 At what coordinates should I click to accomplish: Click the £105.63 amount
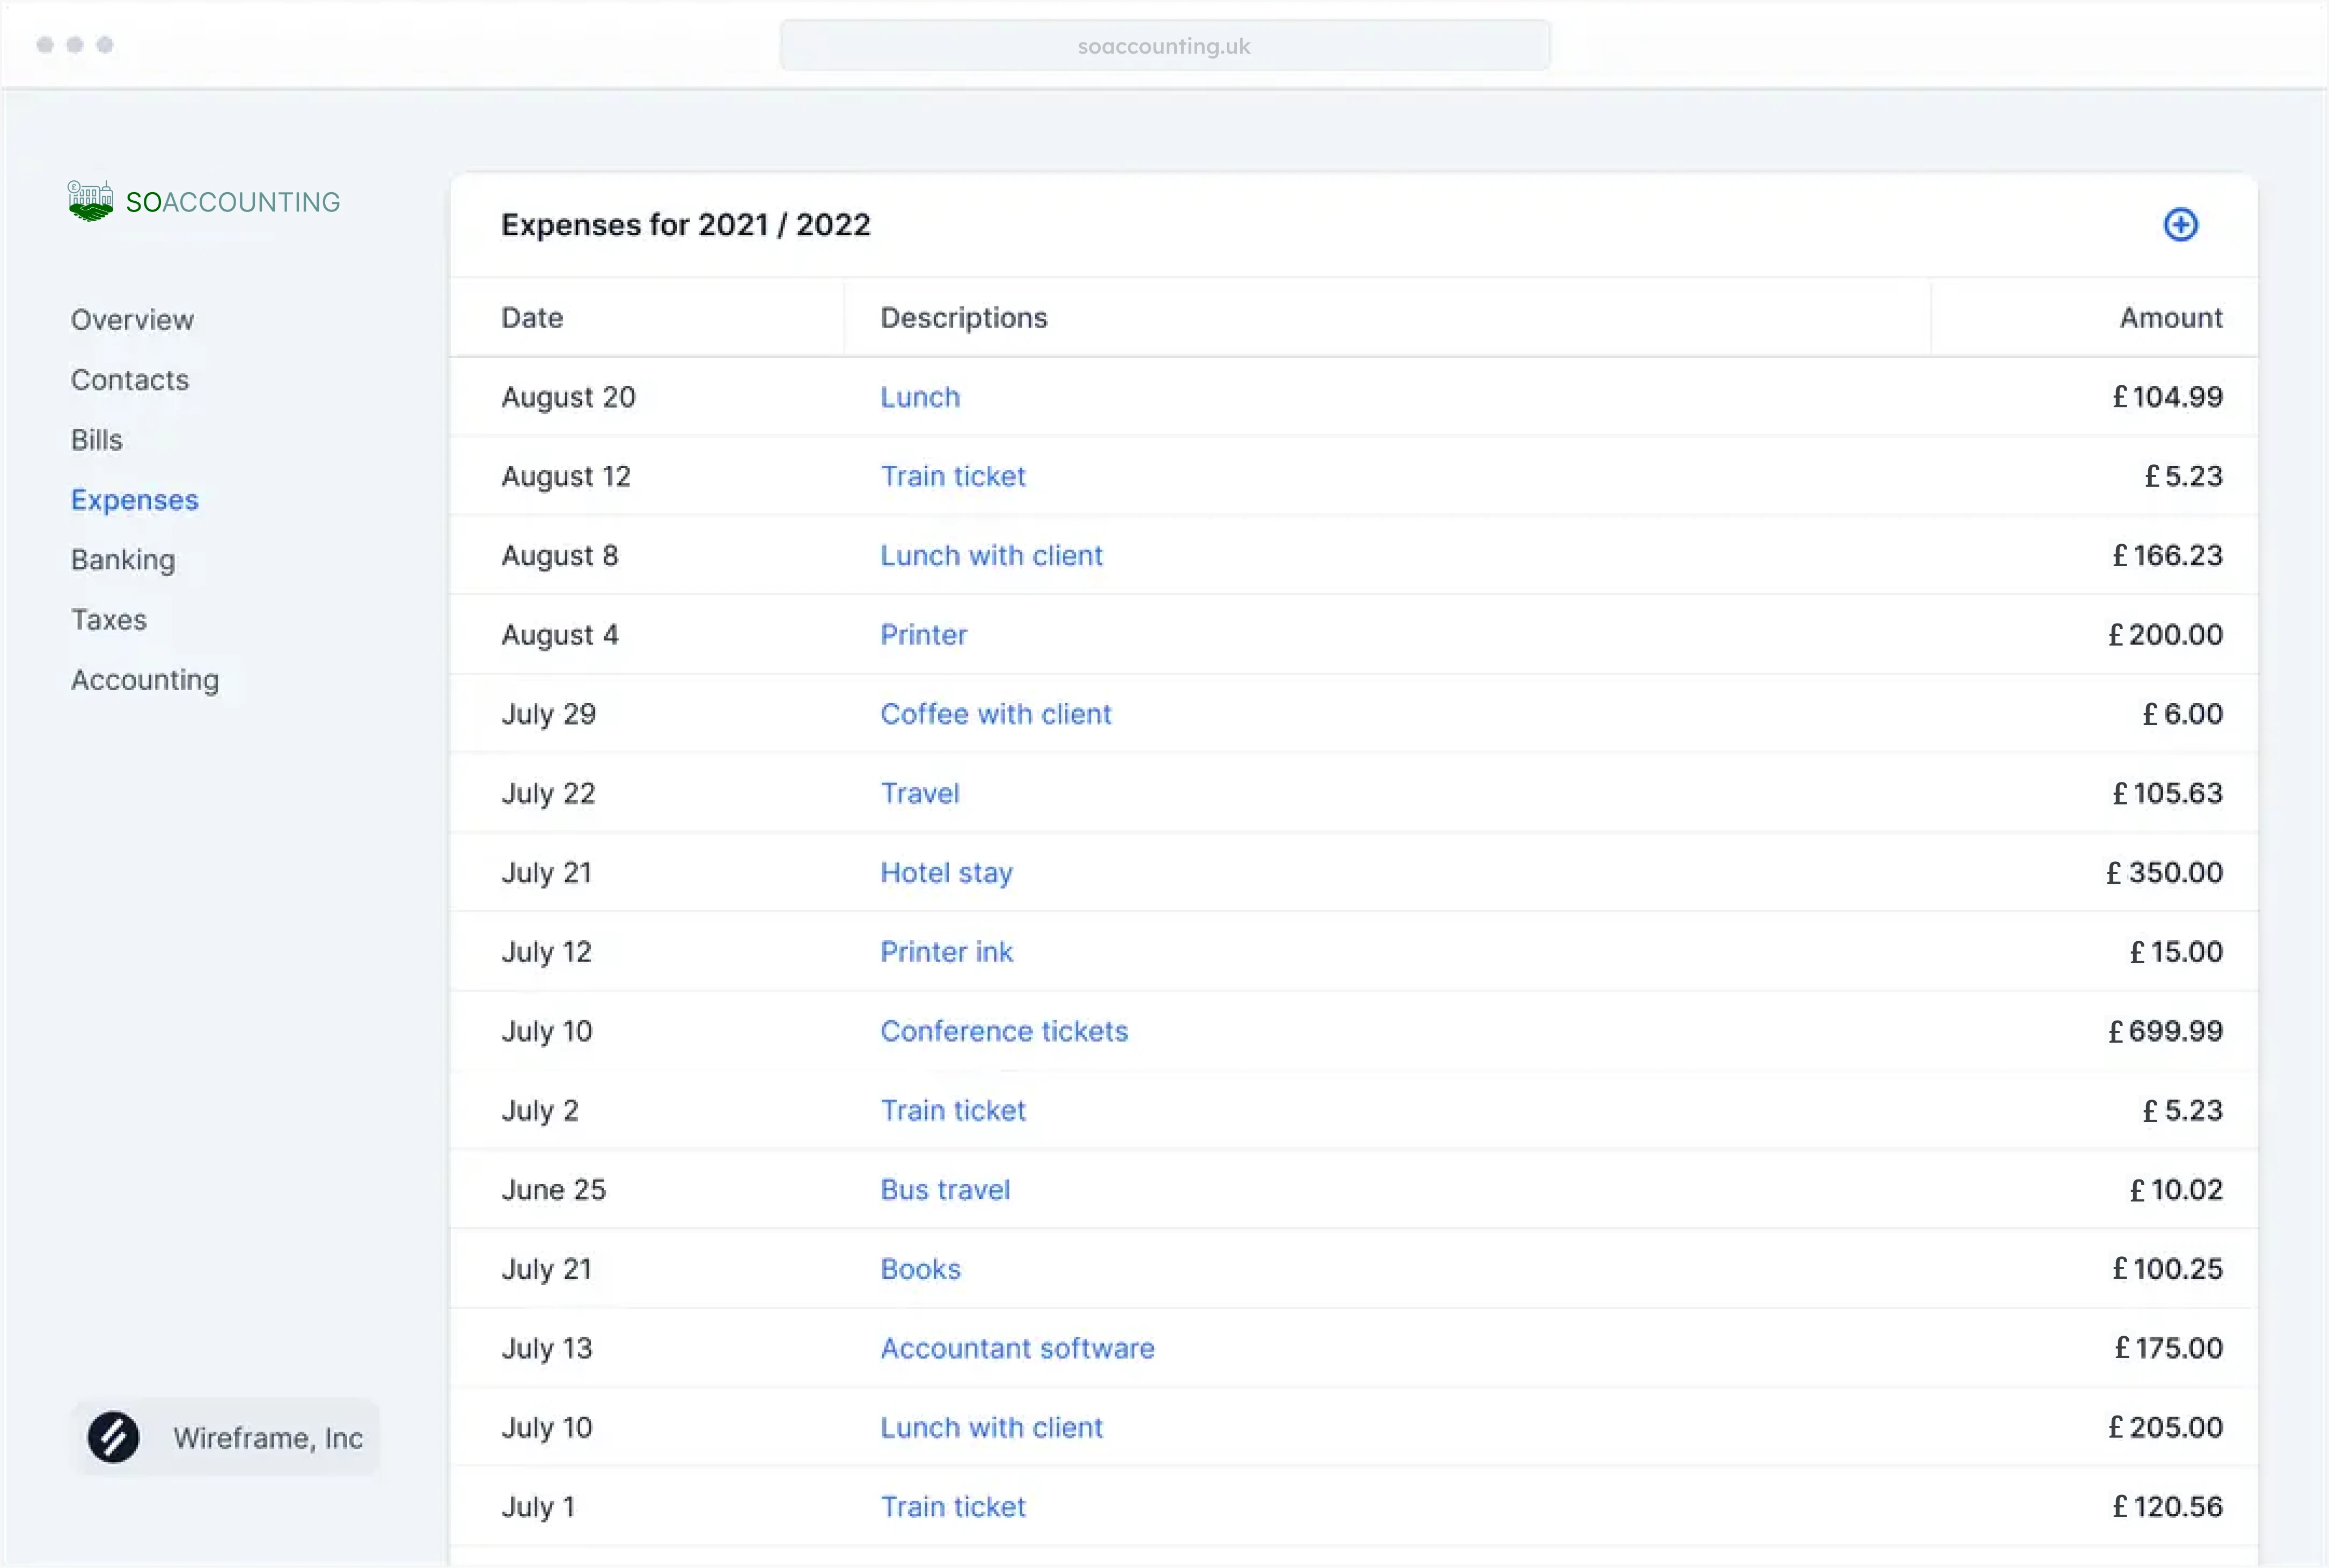point(2167,793)
